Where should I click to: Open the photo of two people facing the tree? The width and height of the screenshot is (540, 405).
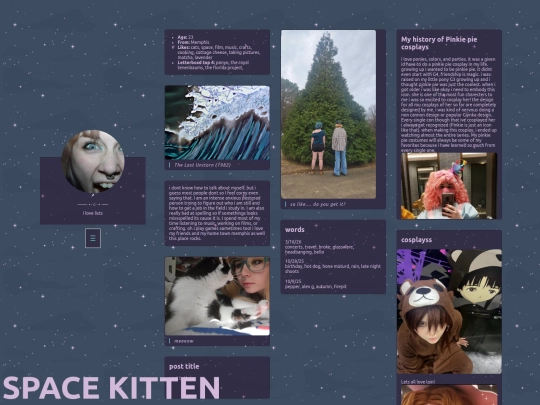pos(329,114)
